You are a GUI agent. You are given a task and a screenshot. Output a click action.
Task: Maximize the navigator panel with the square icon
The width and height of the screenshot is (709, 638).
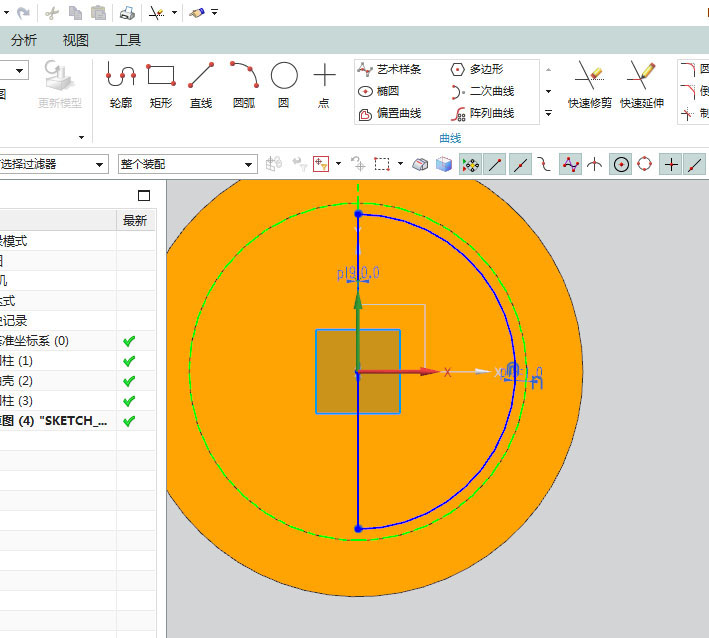click(144, 195)
